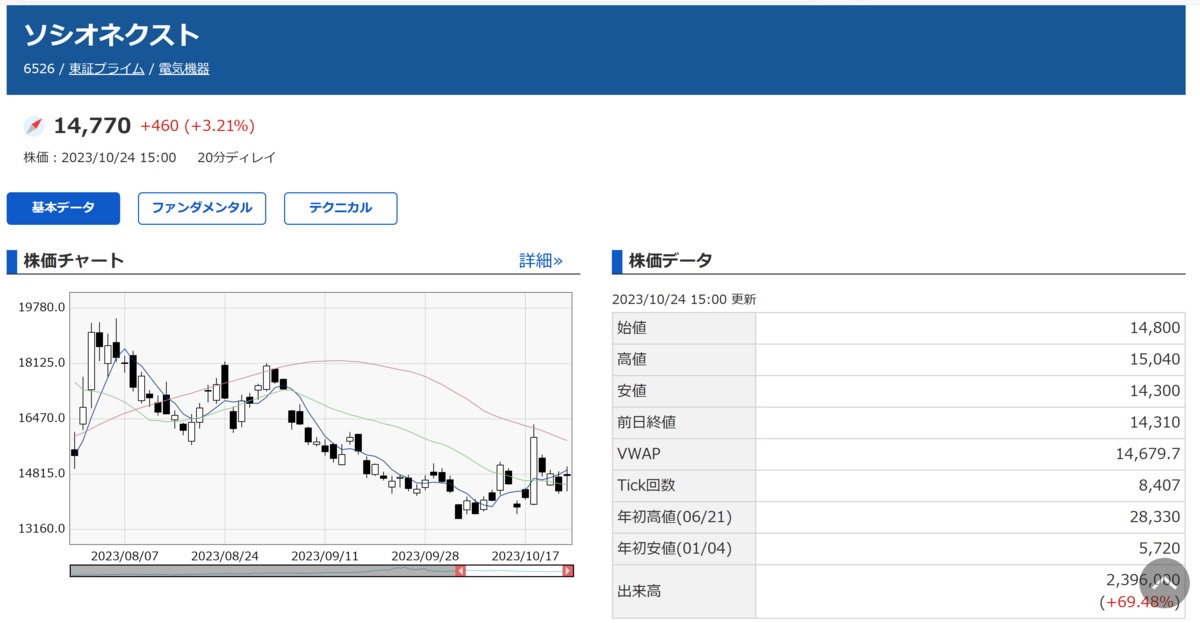The image size is (1200, 623).
Task: Click the +460 (+3.21%) price change
Action: tap(198, 126)
